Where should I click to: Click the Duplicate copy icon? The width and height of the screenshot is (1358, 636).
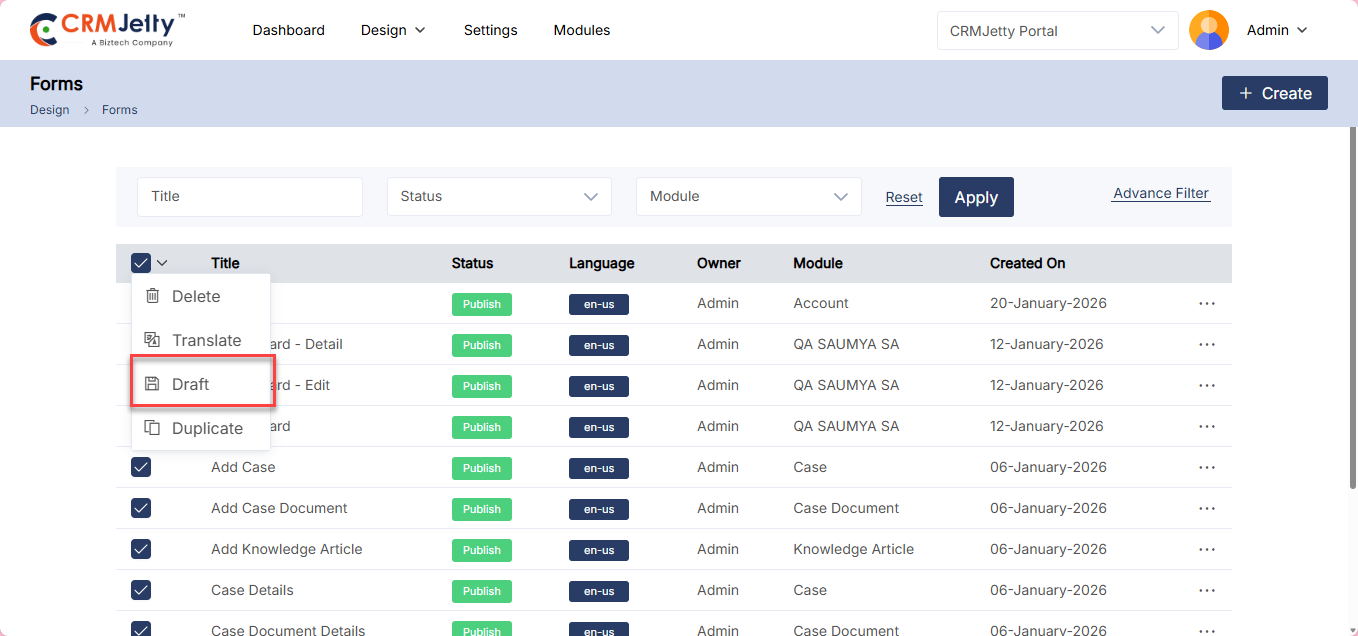click(152, 428)
